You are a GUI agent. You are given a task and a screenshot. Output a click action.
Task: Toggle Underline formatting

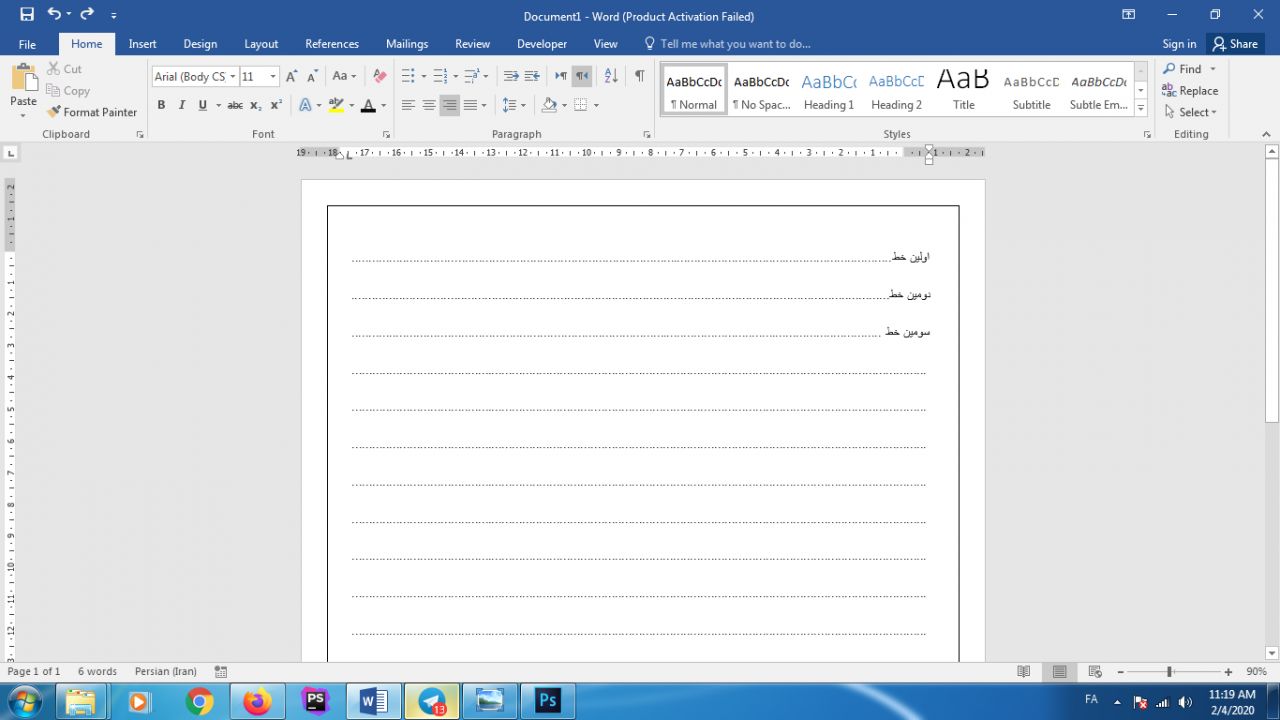coord(203,105)
